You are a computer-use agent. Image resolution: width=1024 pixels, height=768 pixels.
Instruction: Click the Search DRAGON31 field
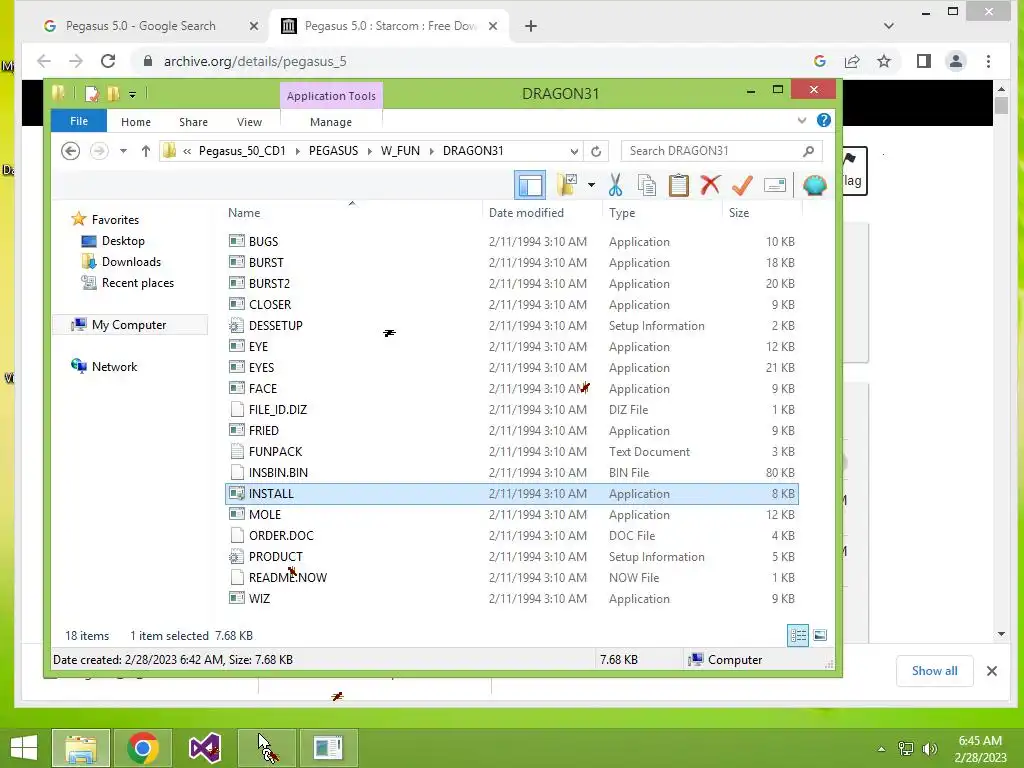tap(721, 151)
